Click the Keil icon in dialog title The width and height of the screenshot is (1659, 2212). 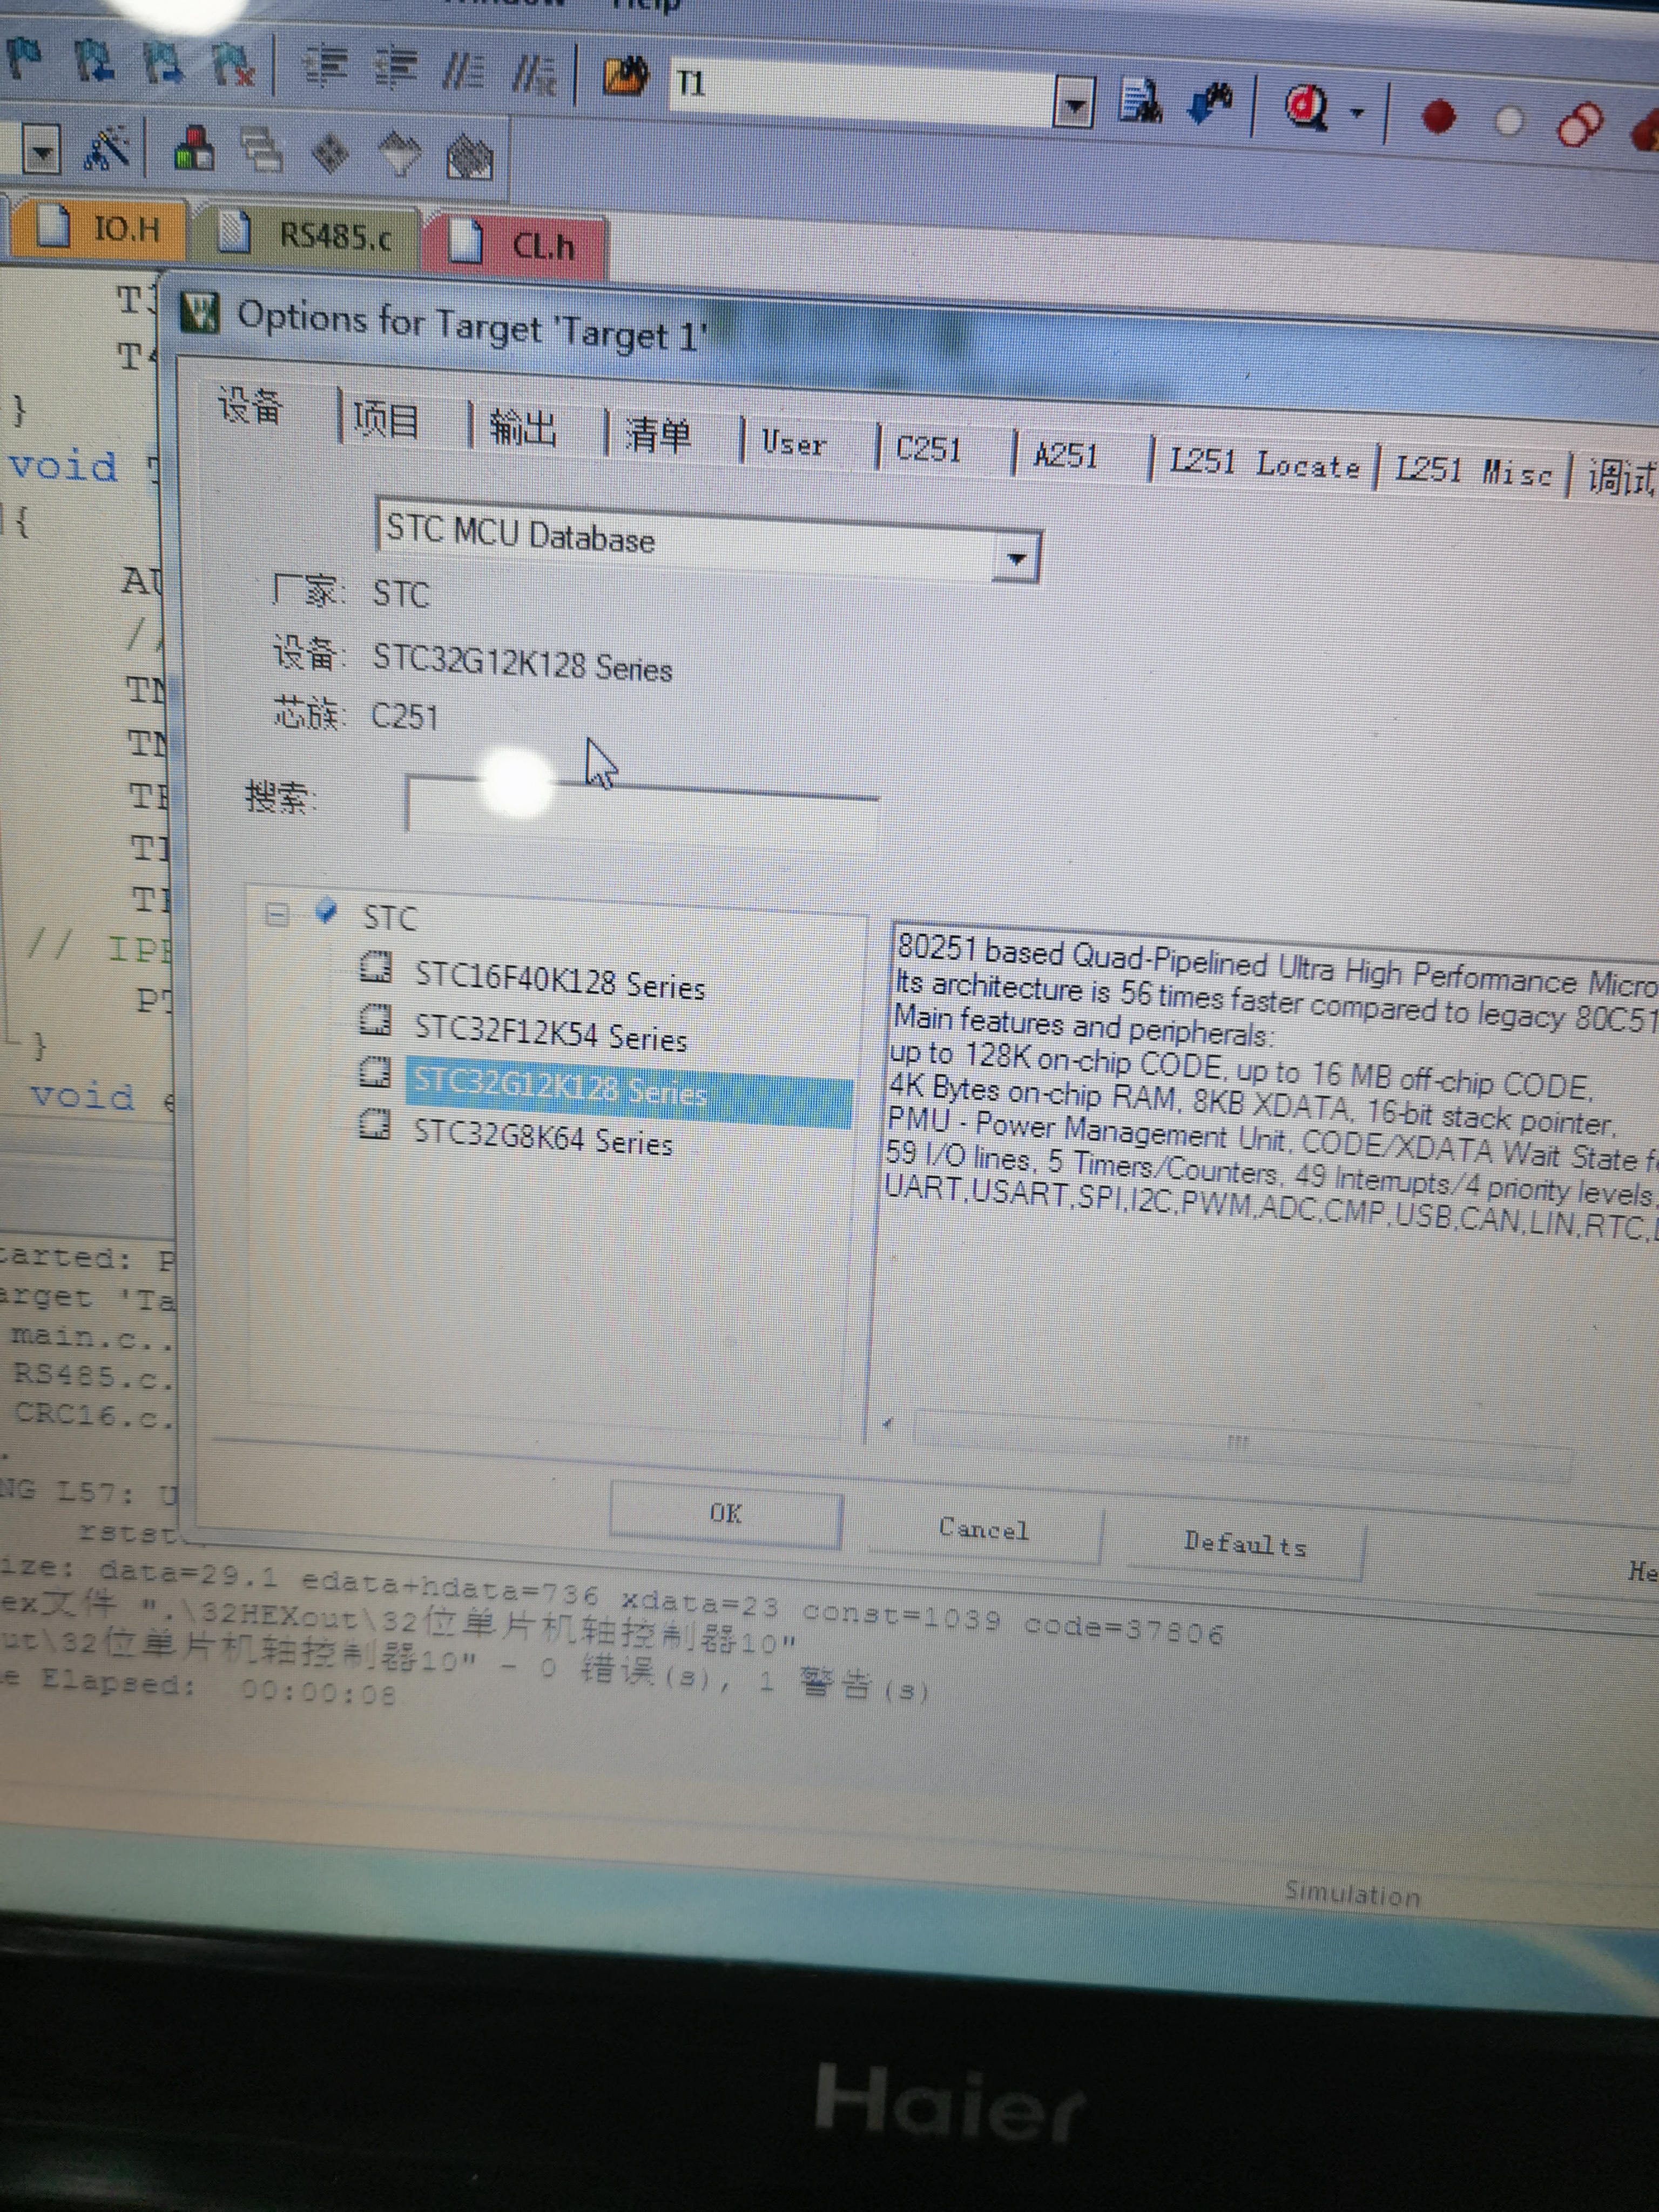tap(200, 313)
